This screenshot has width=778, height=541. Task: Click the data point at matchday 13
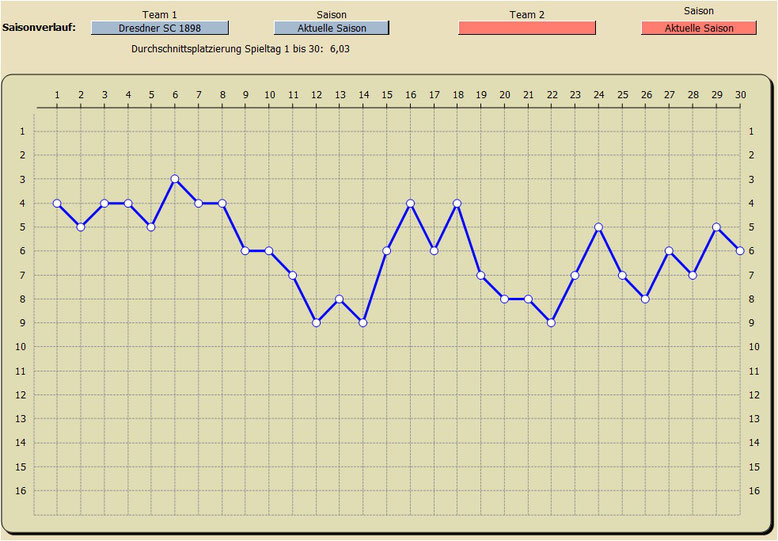click(x=339, y=299)
